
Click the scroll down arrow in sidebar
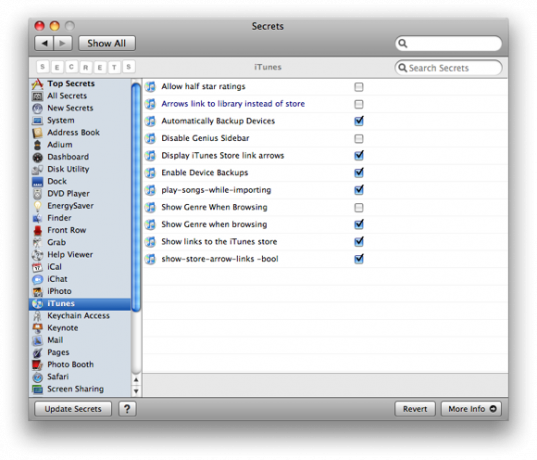click(136, 390)
